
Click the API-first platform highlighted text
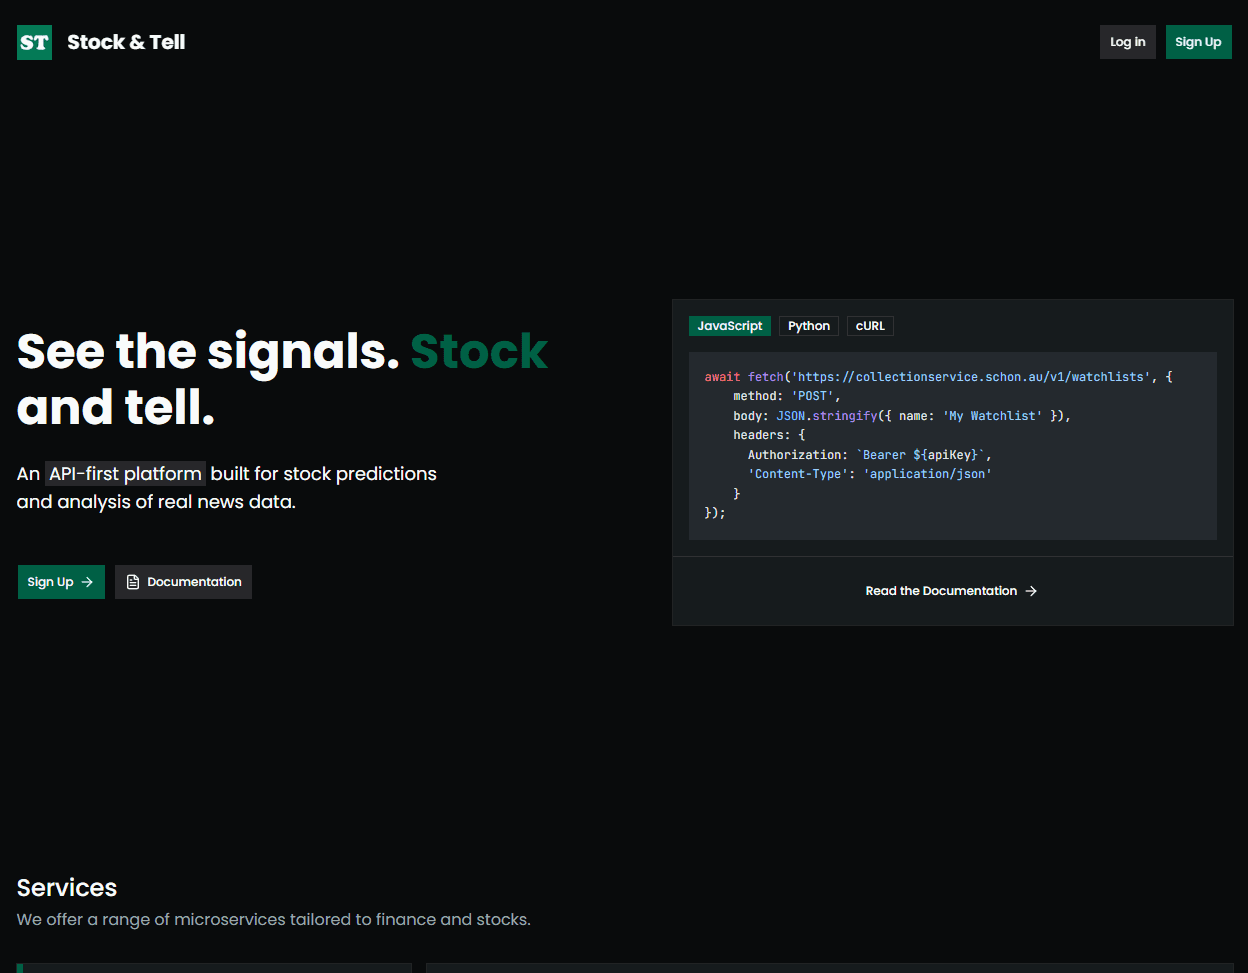point(125,473)
